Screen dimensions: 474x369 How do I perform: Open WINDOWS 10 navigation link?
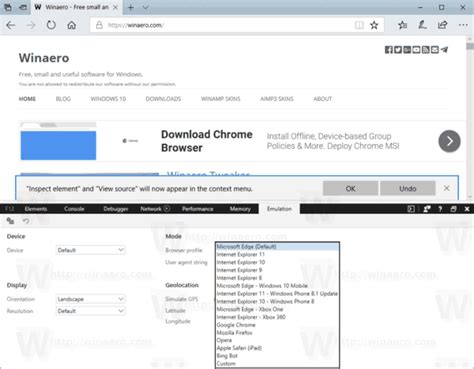[x=108, y=99]
